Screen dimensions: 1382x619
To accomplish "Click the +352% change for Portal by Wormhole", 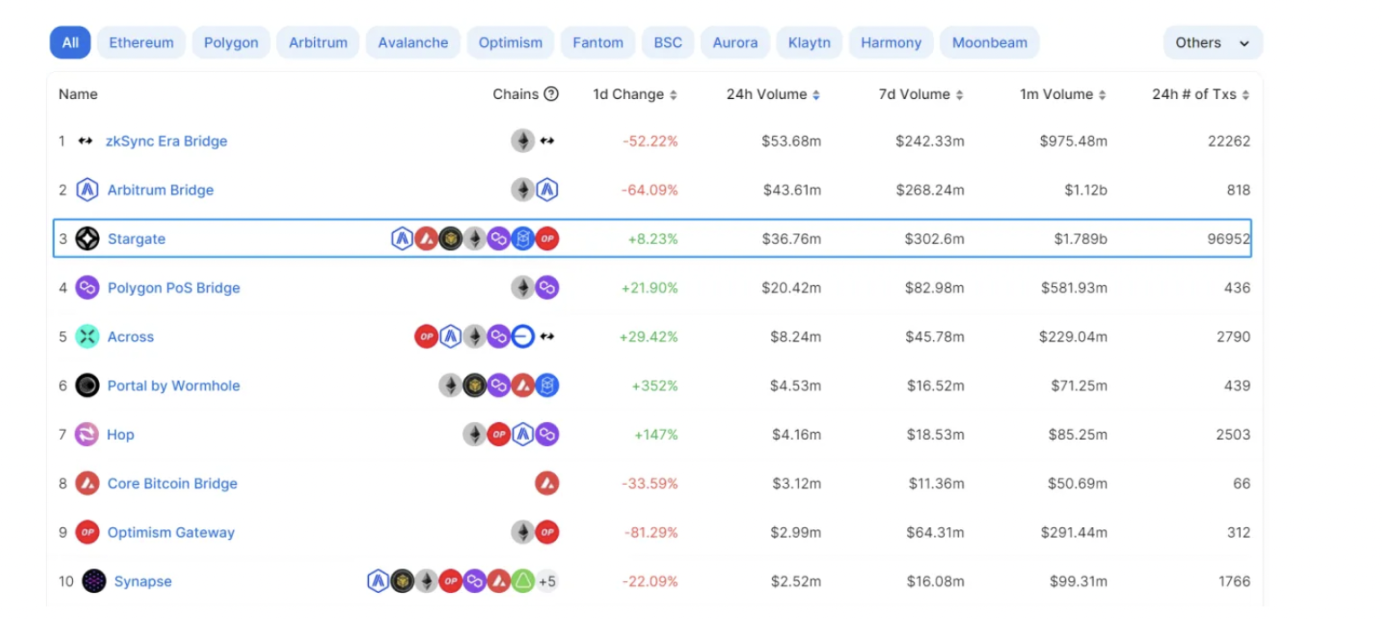I will coord(655,386).
